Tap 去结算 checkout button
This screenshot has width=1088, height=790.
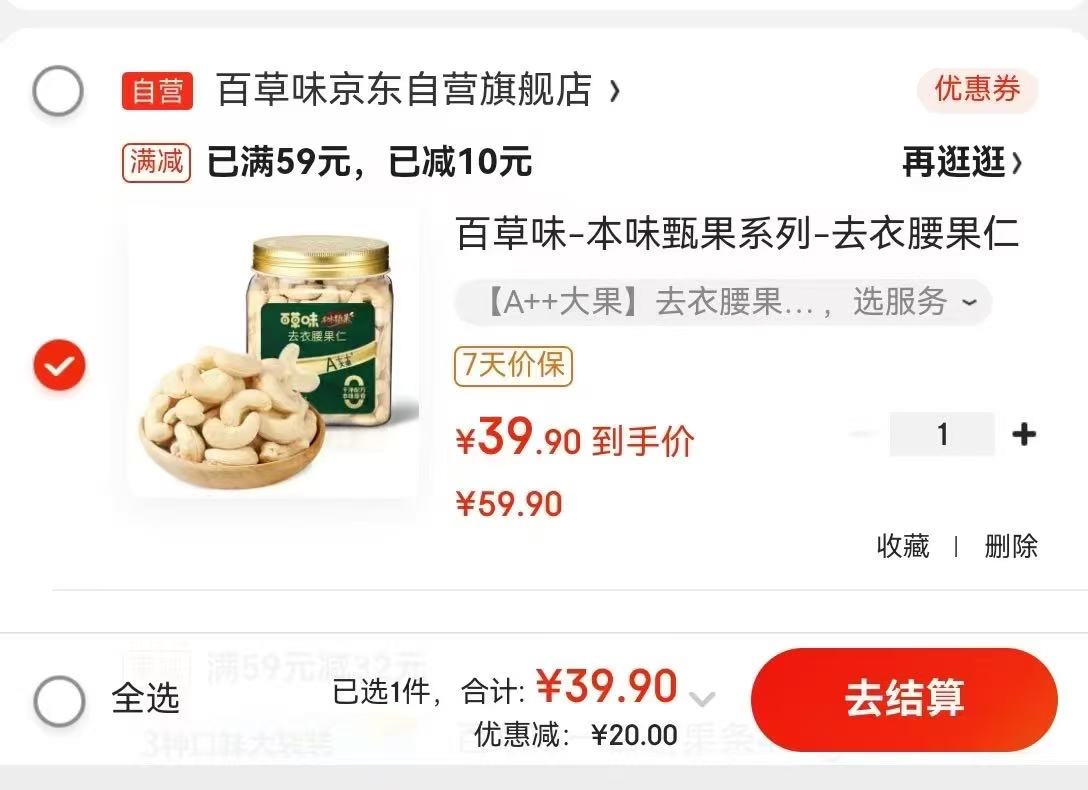coord(904,699)
